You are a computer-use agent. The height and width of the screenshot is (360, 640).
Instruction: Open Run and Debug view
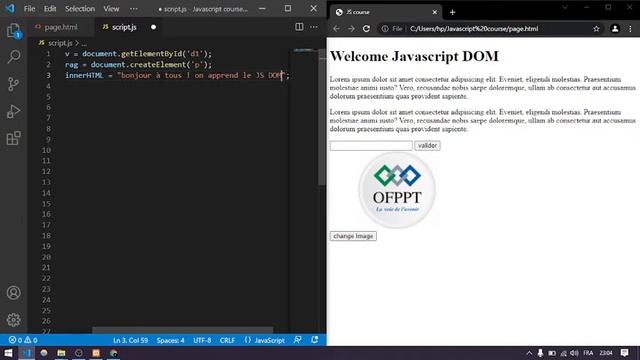coord(13,111)
